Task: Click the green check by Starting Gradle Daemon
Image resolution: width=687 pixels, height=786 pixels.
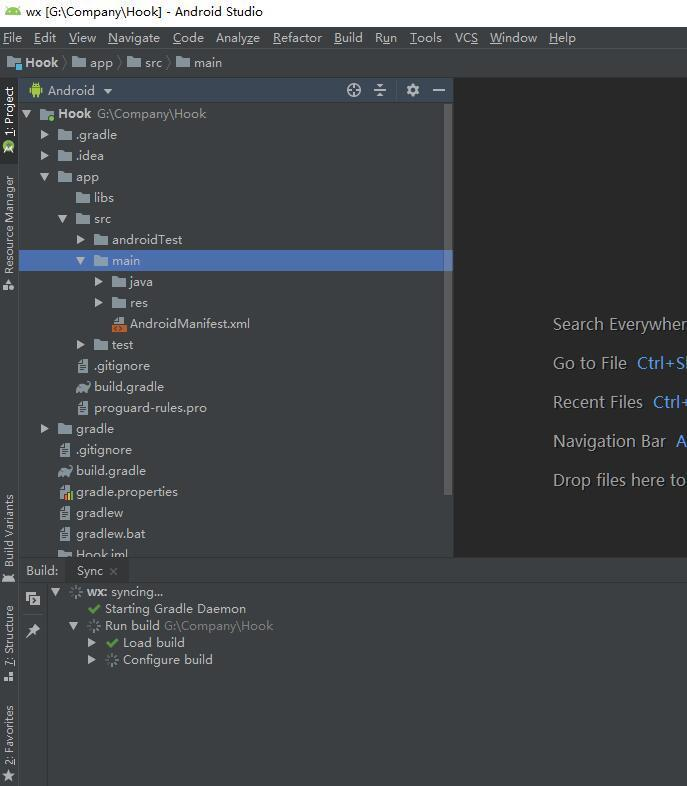Action: point(94,609)
